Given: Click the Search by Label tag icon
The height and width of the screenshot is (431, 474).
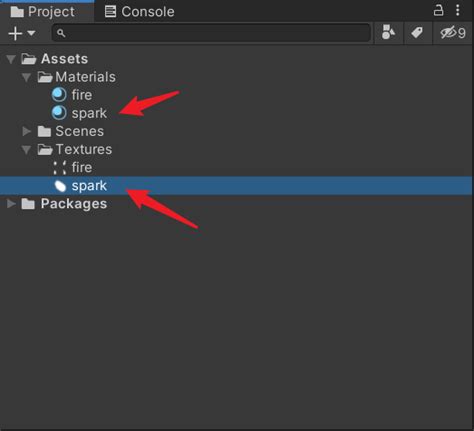Looking at the screenshot, I should tap(417, 33).
